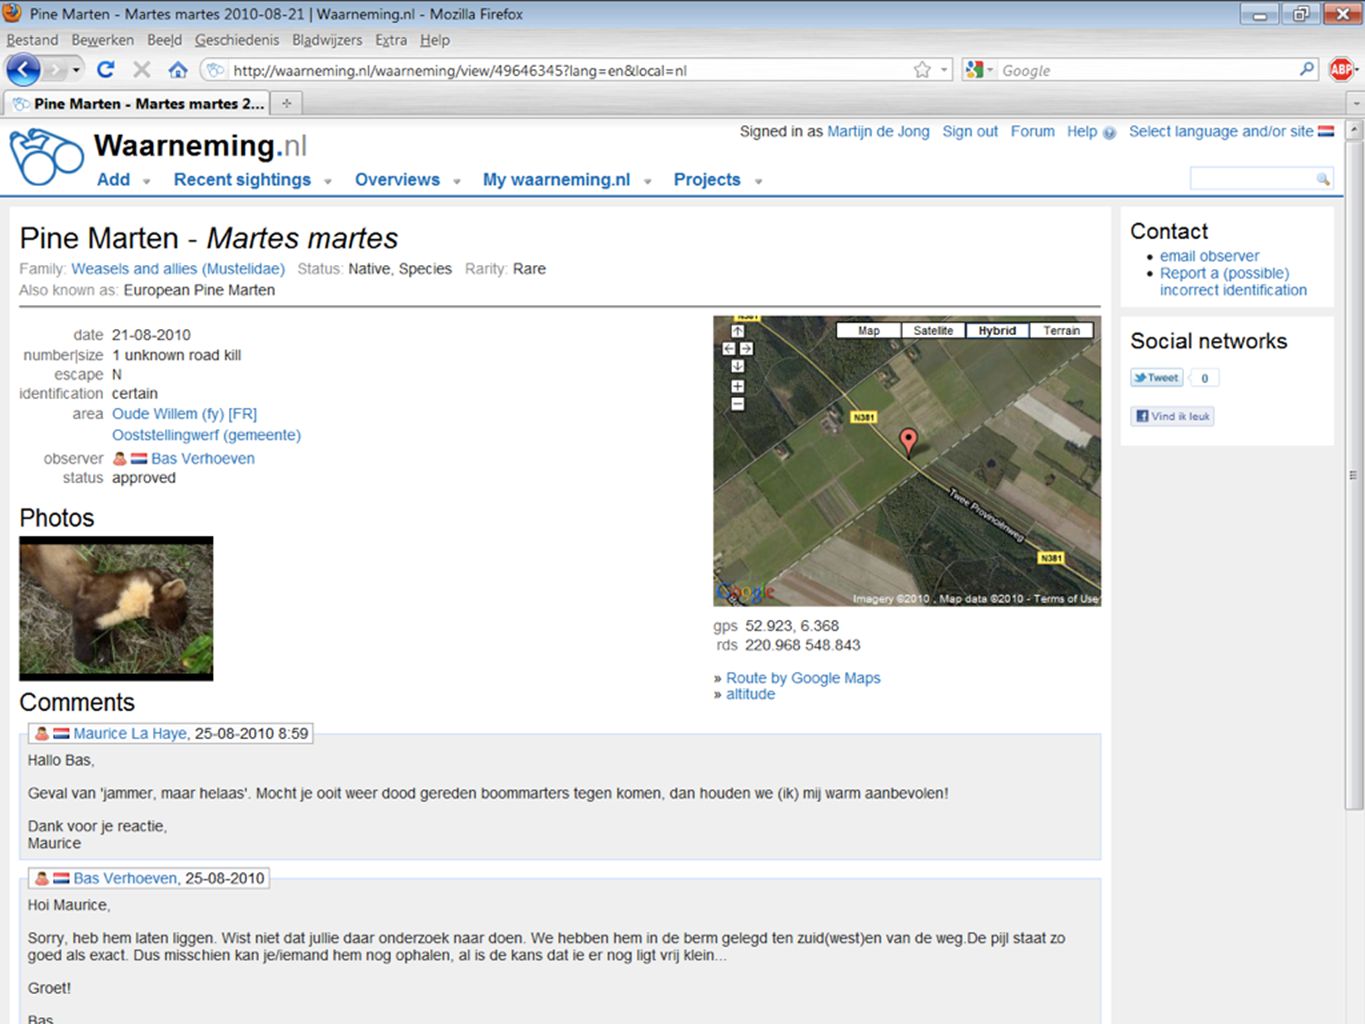
Task: Zoom out the map with minus control
Action: point(737,405)
